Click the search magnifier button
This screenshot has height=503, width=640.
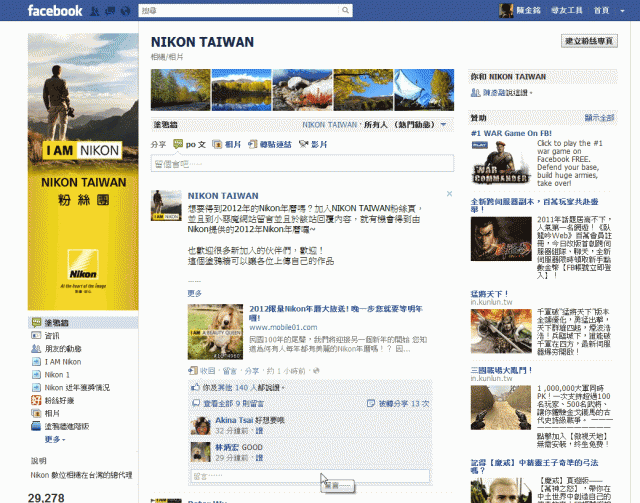point(345,10)
